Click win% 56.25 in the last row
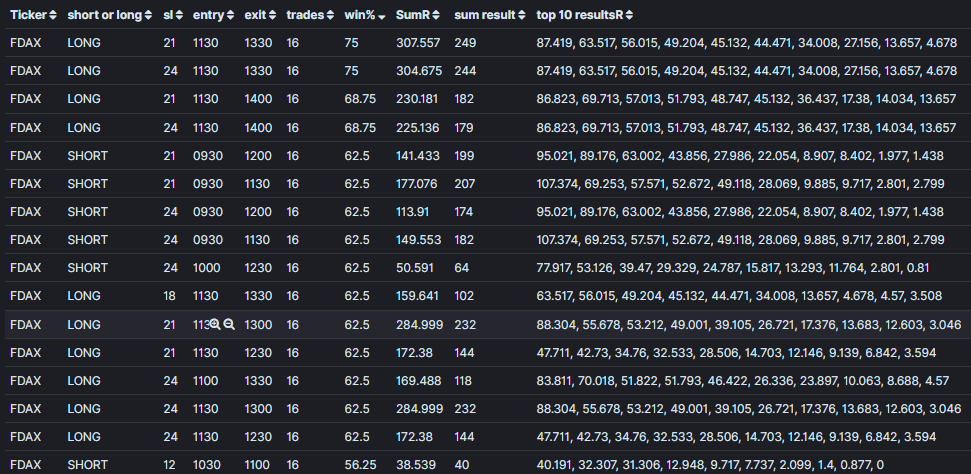 (x=360, y=464)
